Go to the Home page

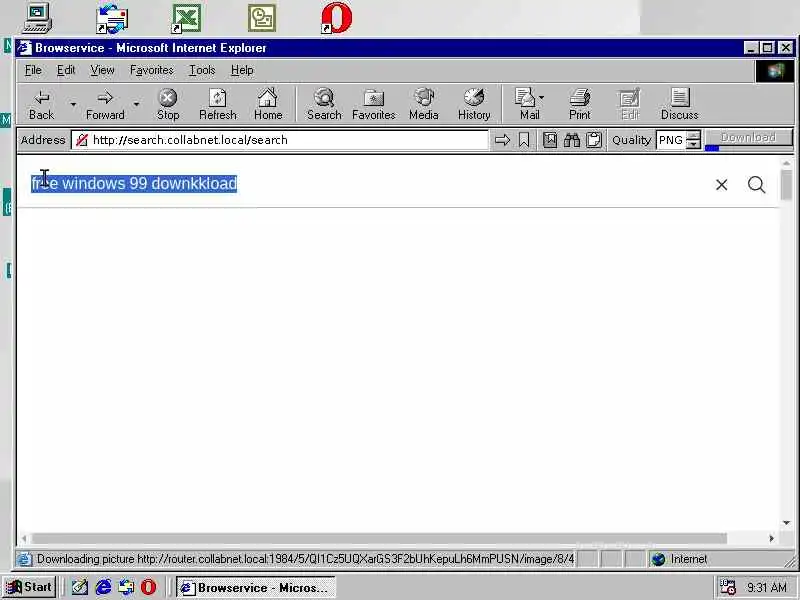click(x=268, y=105)
